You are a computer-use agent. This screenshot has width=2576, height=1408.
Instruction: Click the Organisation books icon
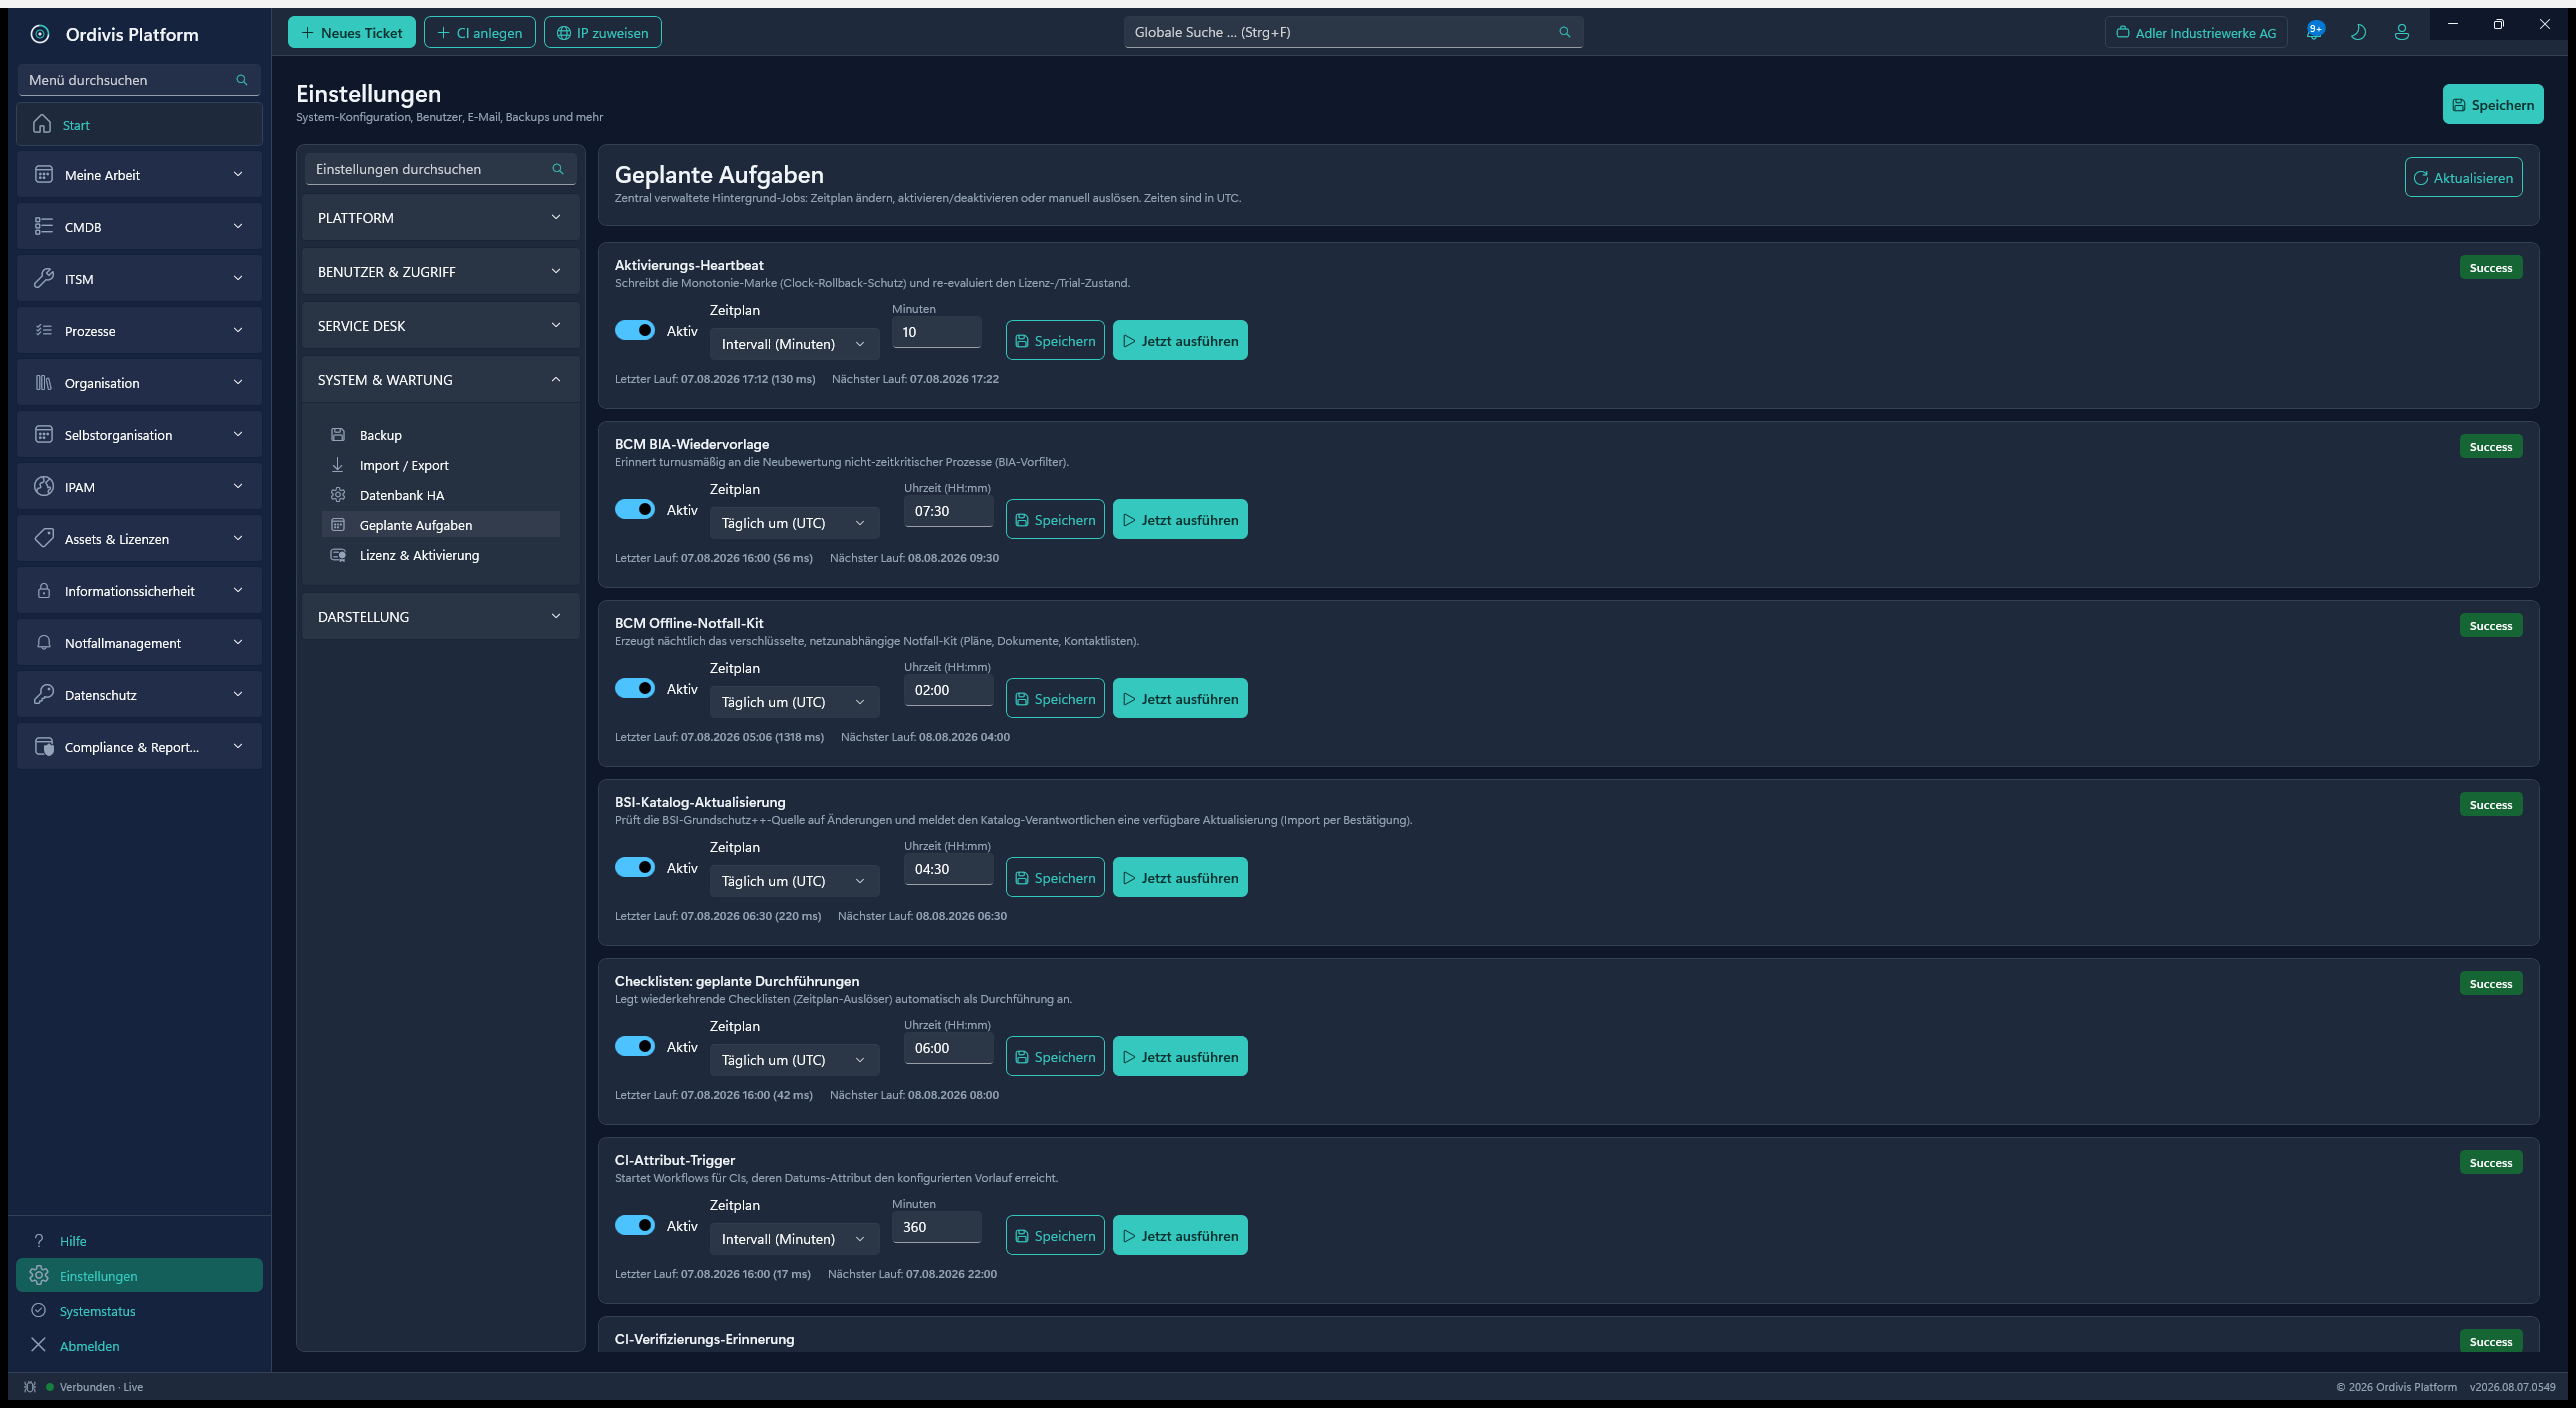[44, 383]
